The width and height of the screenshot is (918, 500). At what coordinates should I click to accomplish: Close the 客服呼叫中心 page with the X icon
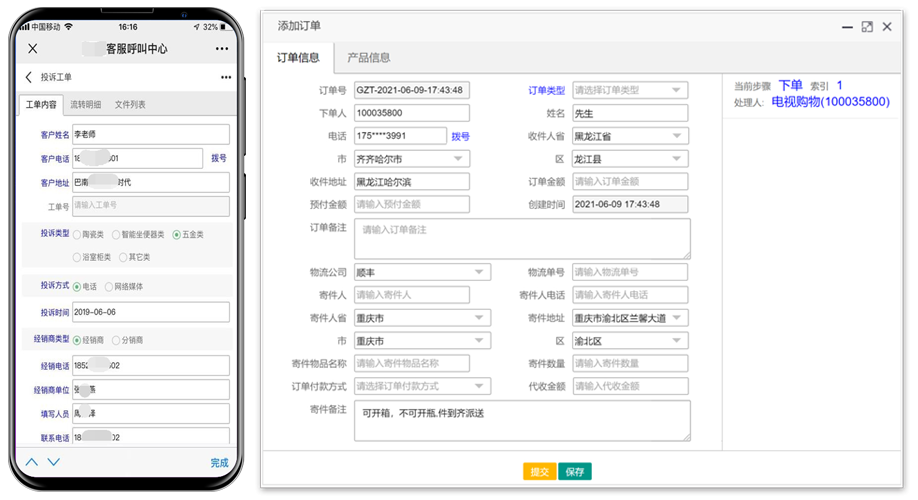[x=33, y=48]
